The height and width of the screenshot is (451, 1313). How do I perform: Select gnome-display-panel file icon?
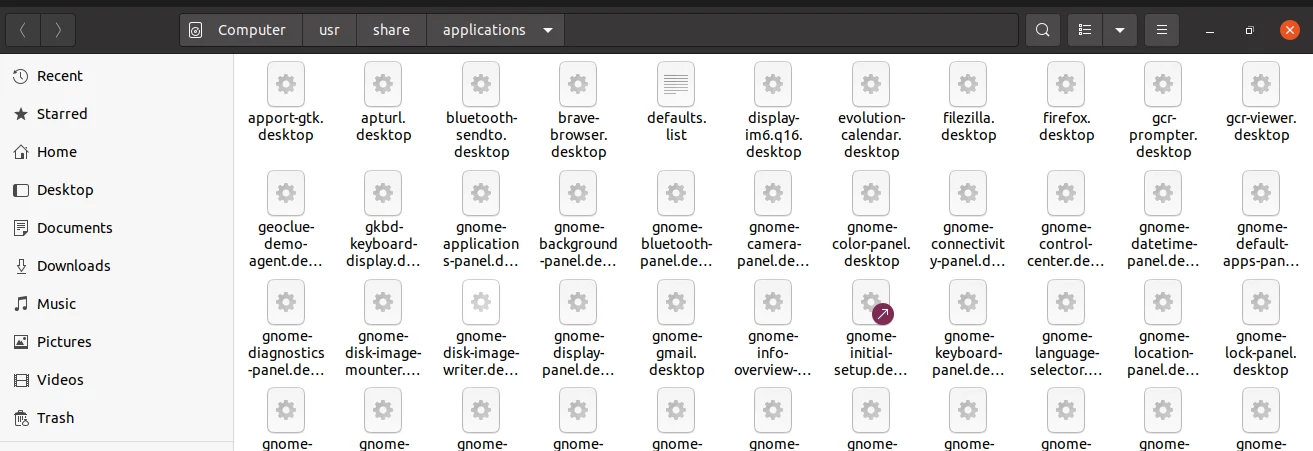click(x=578, y=300)
